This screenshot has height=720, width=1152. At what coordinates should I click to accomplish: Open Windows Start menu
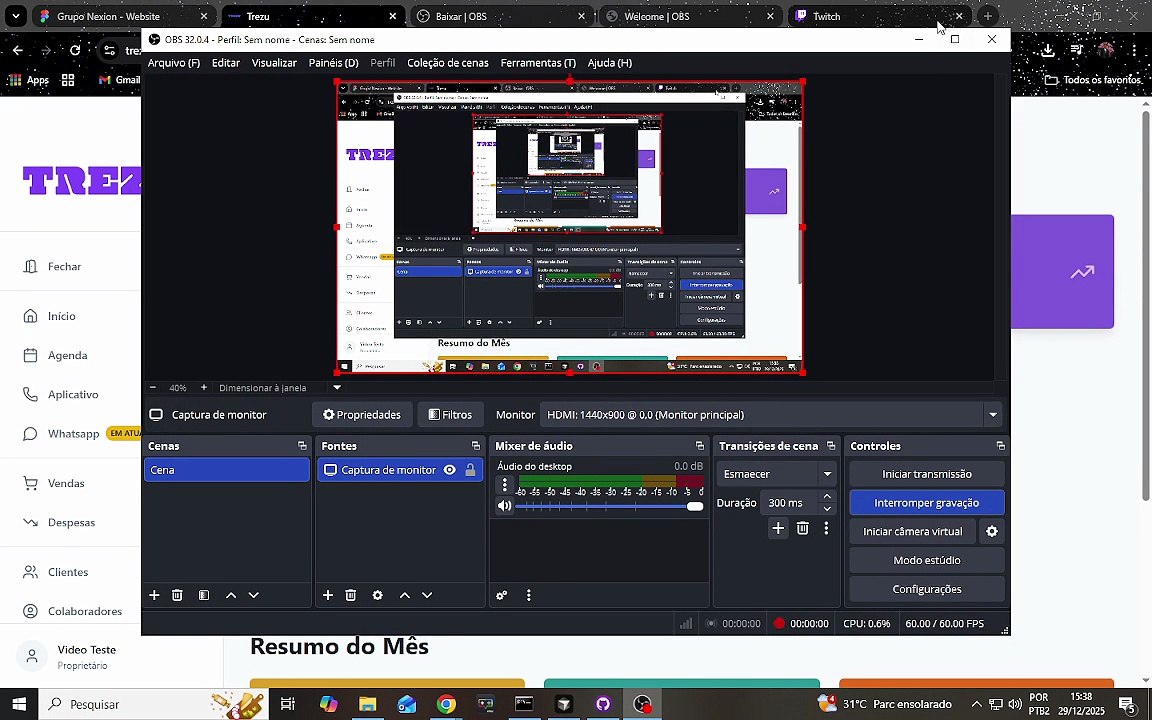click(18, 705)
